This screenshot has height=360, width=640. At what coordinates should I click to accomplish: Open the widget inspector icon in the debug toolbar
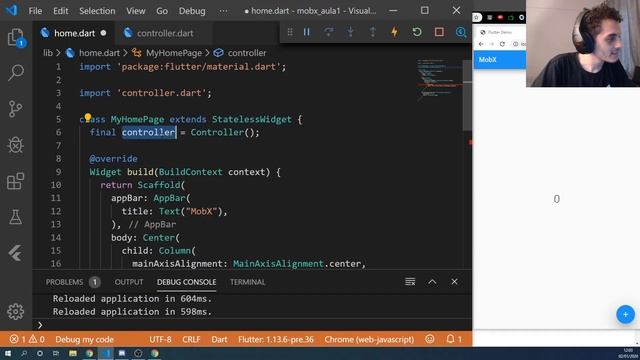click(461, 32)
